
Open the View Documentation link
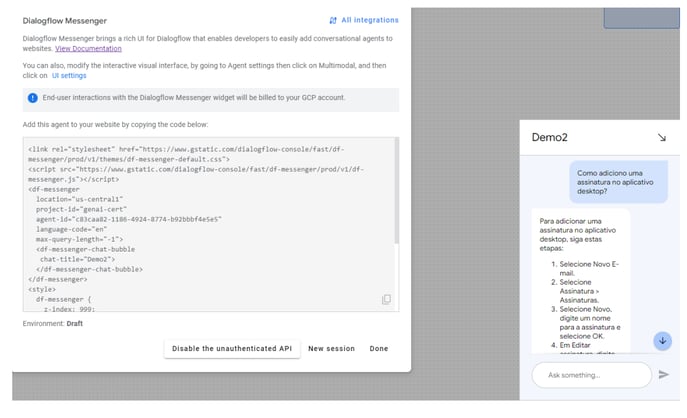pyautogui.click(x=88, y=49)
